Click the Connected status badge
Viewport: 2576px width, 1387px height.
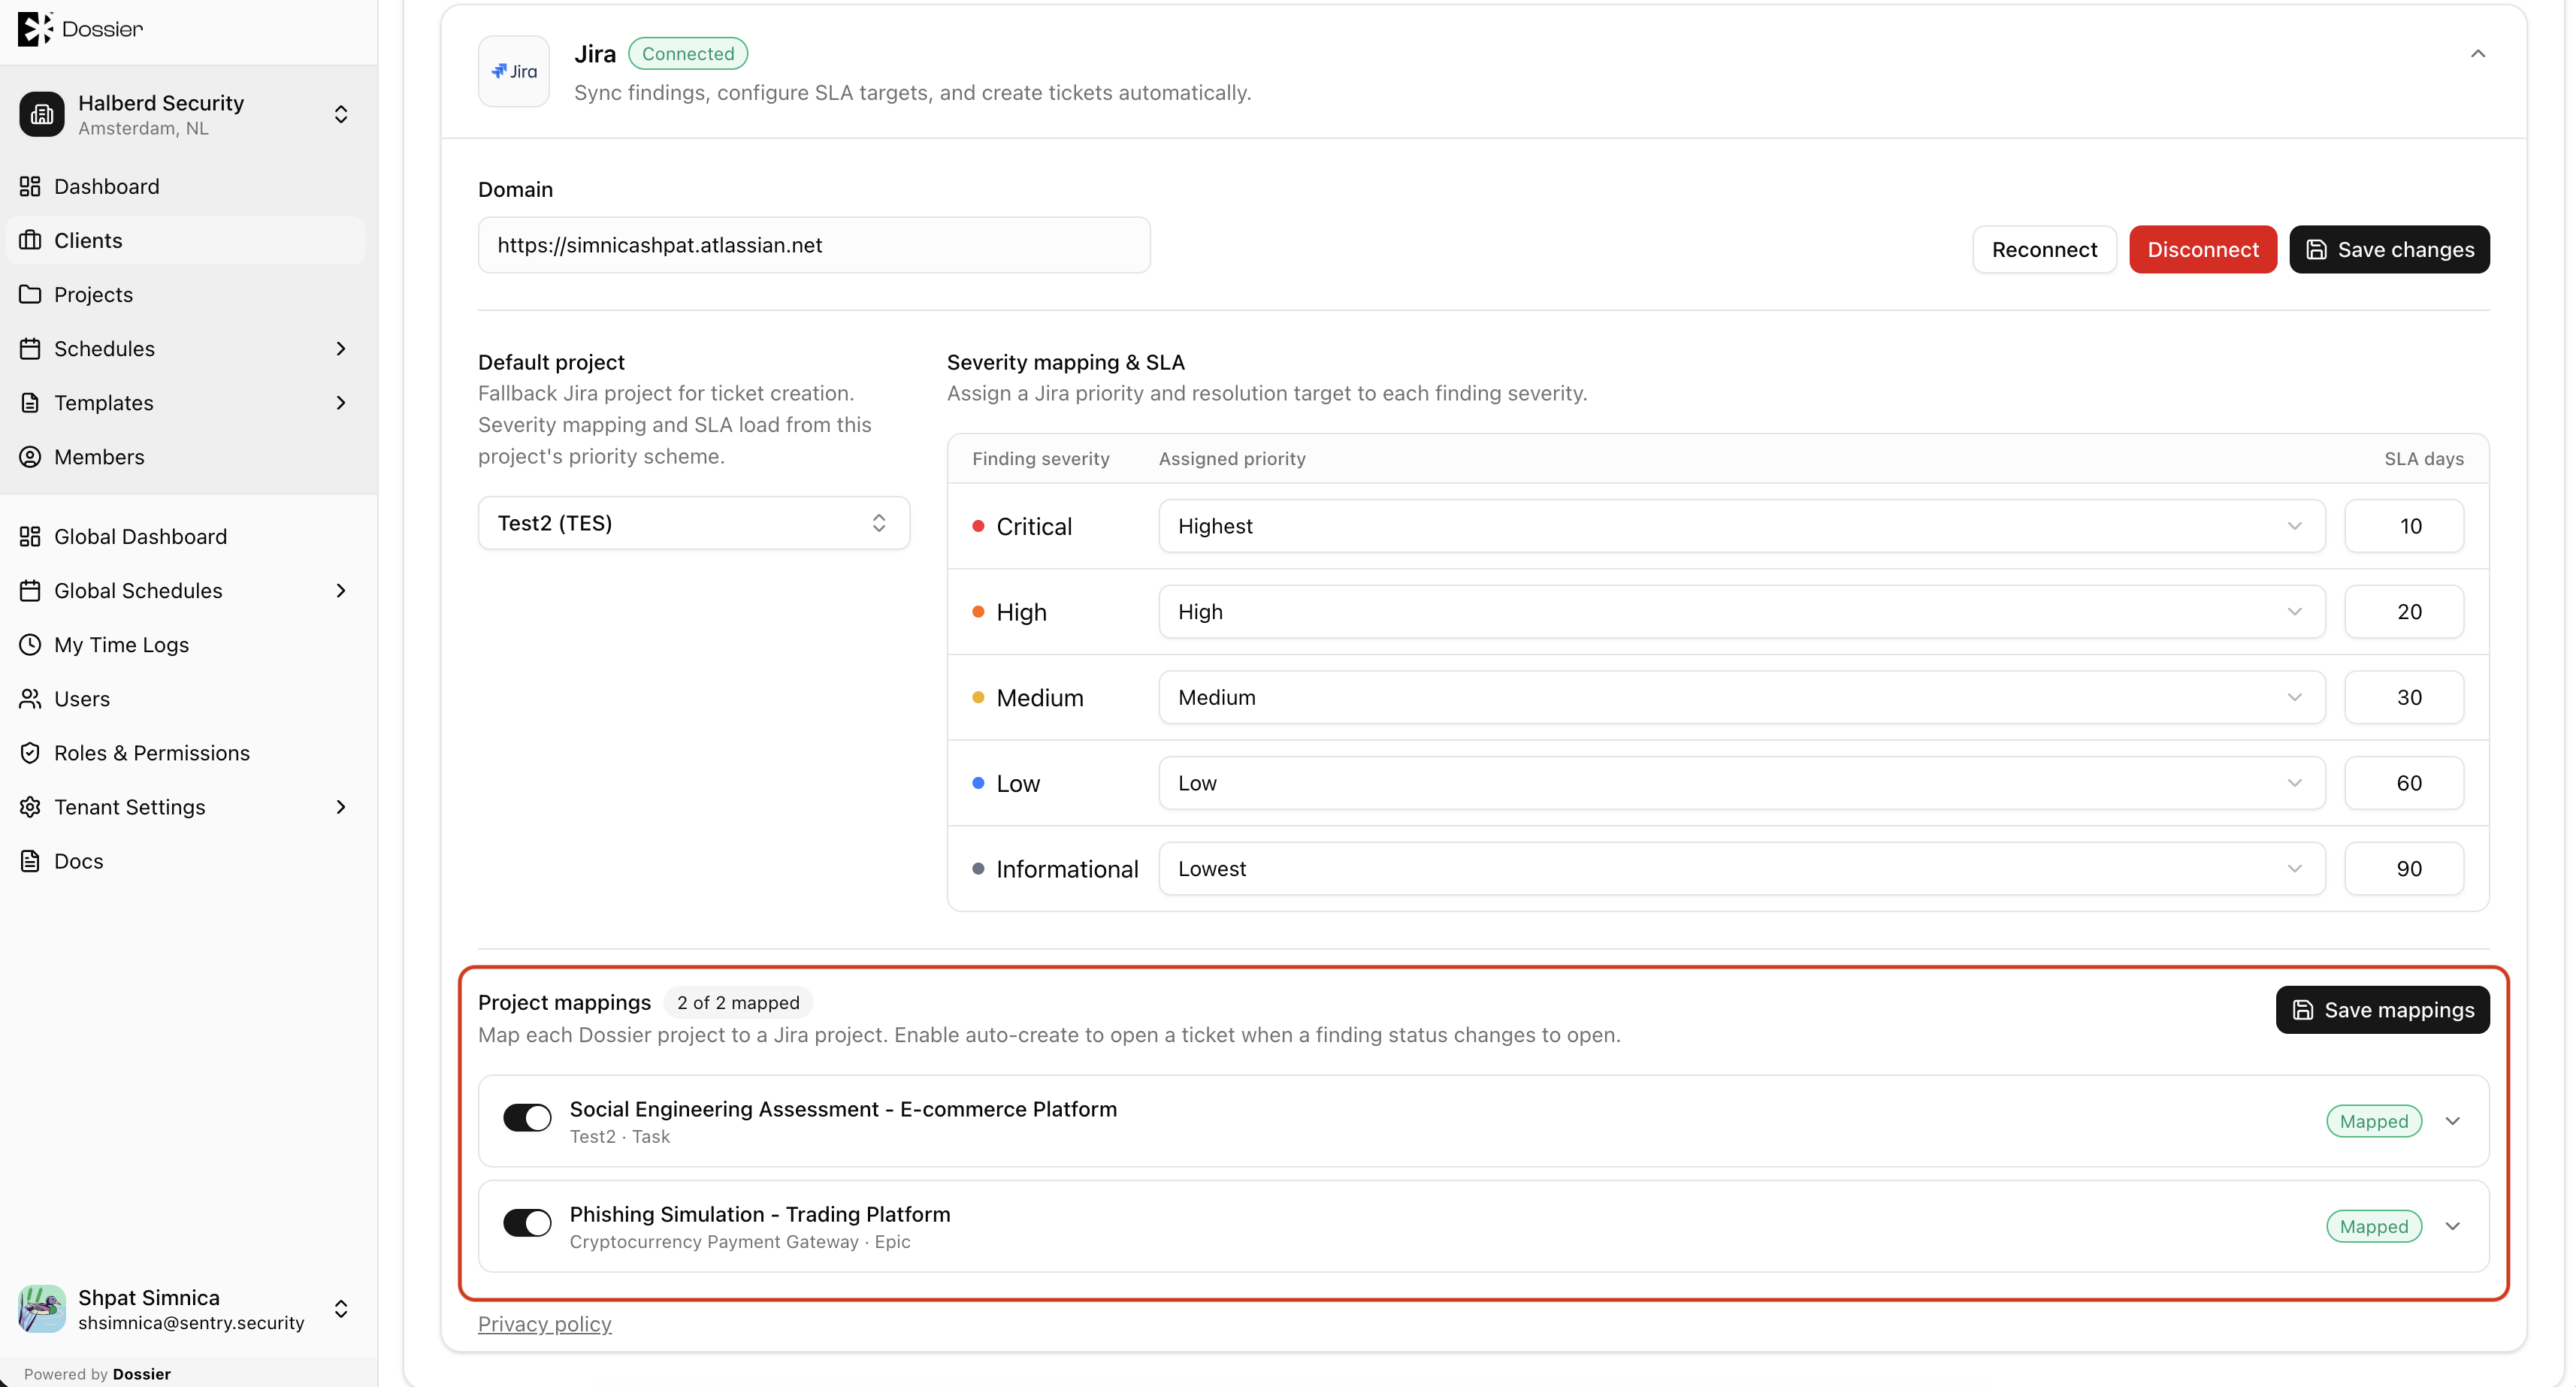(688, 54)
